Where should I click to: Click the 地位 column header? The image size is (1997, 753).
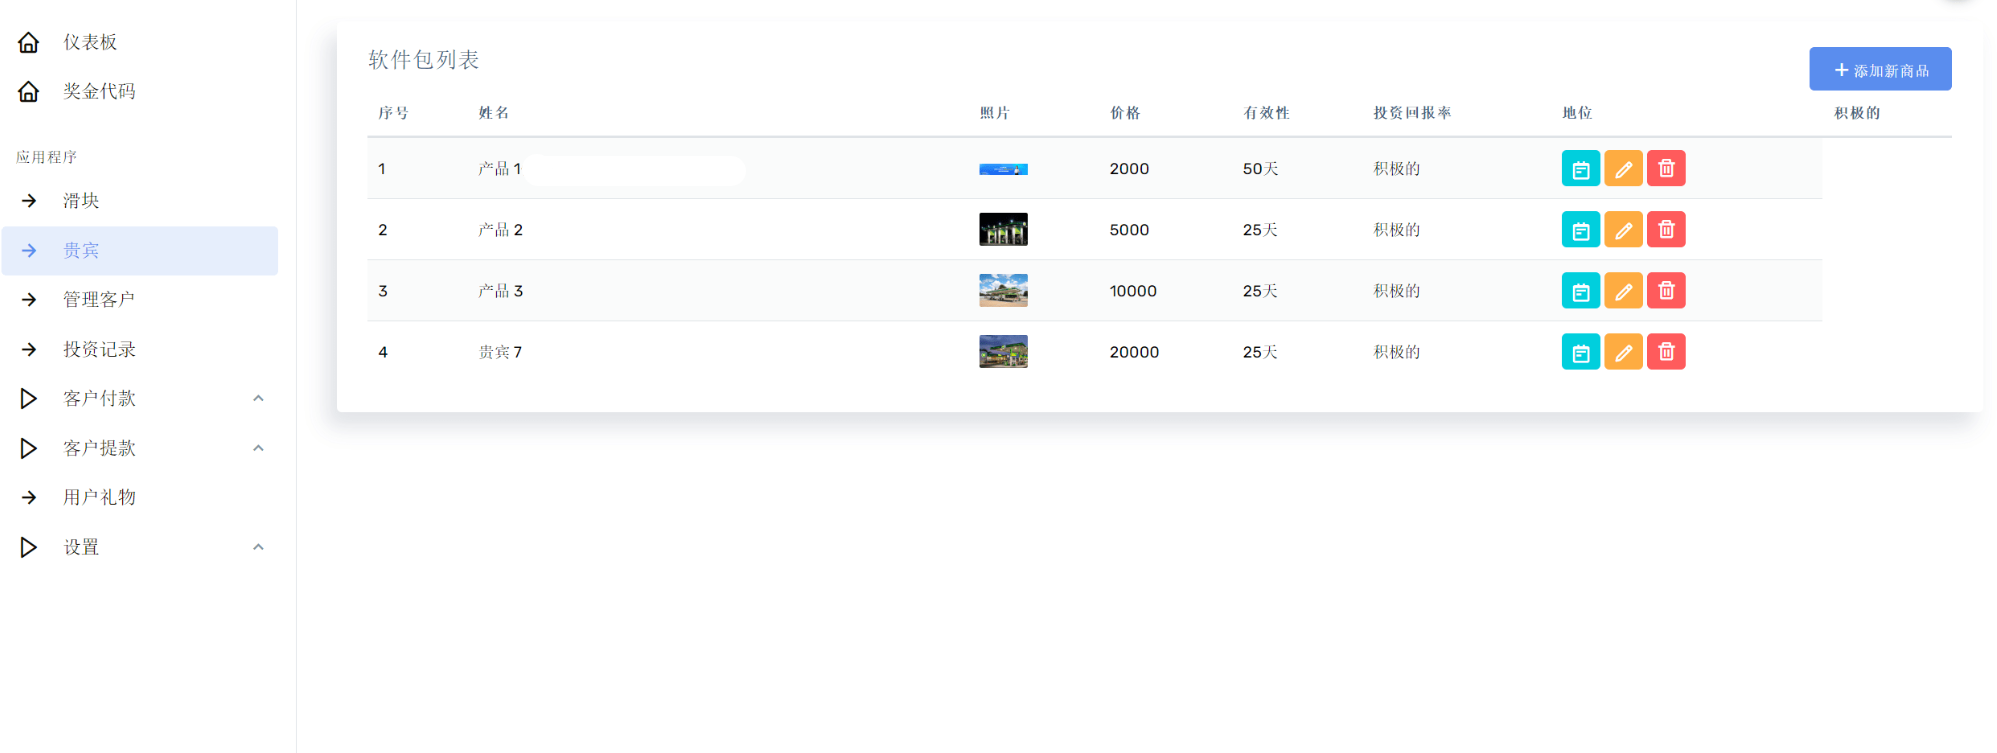pyautogui.click(x=1577, y=113)
